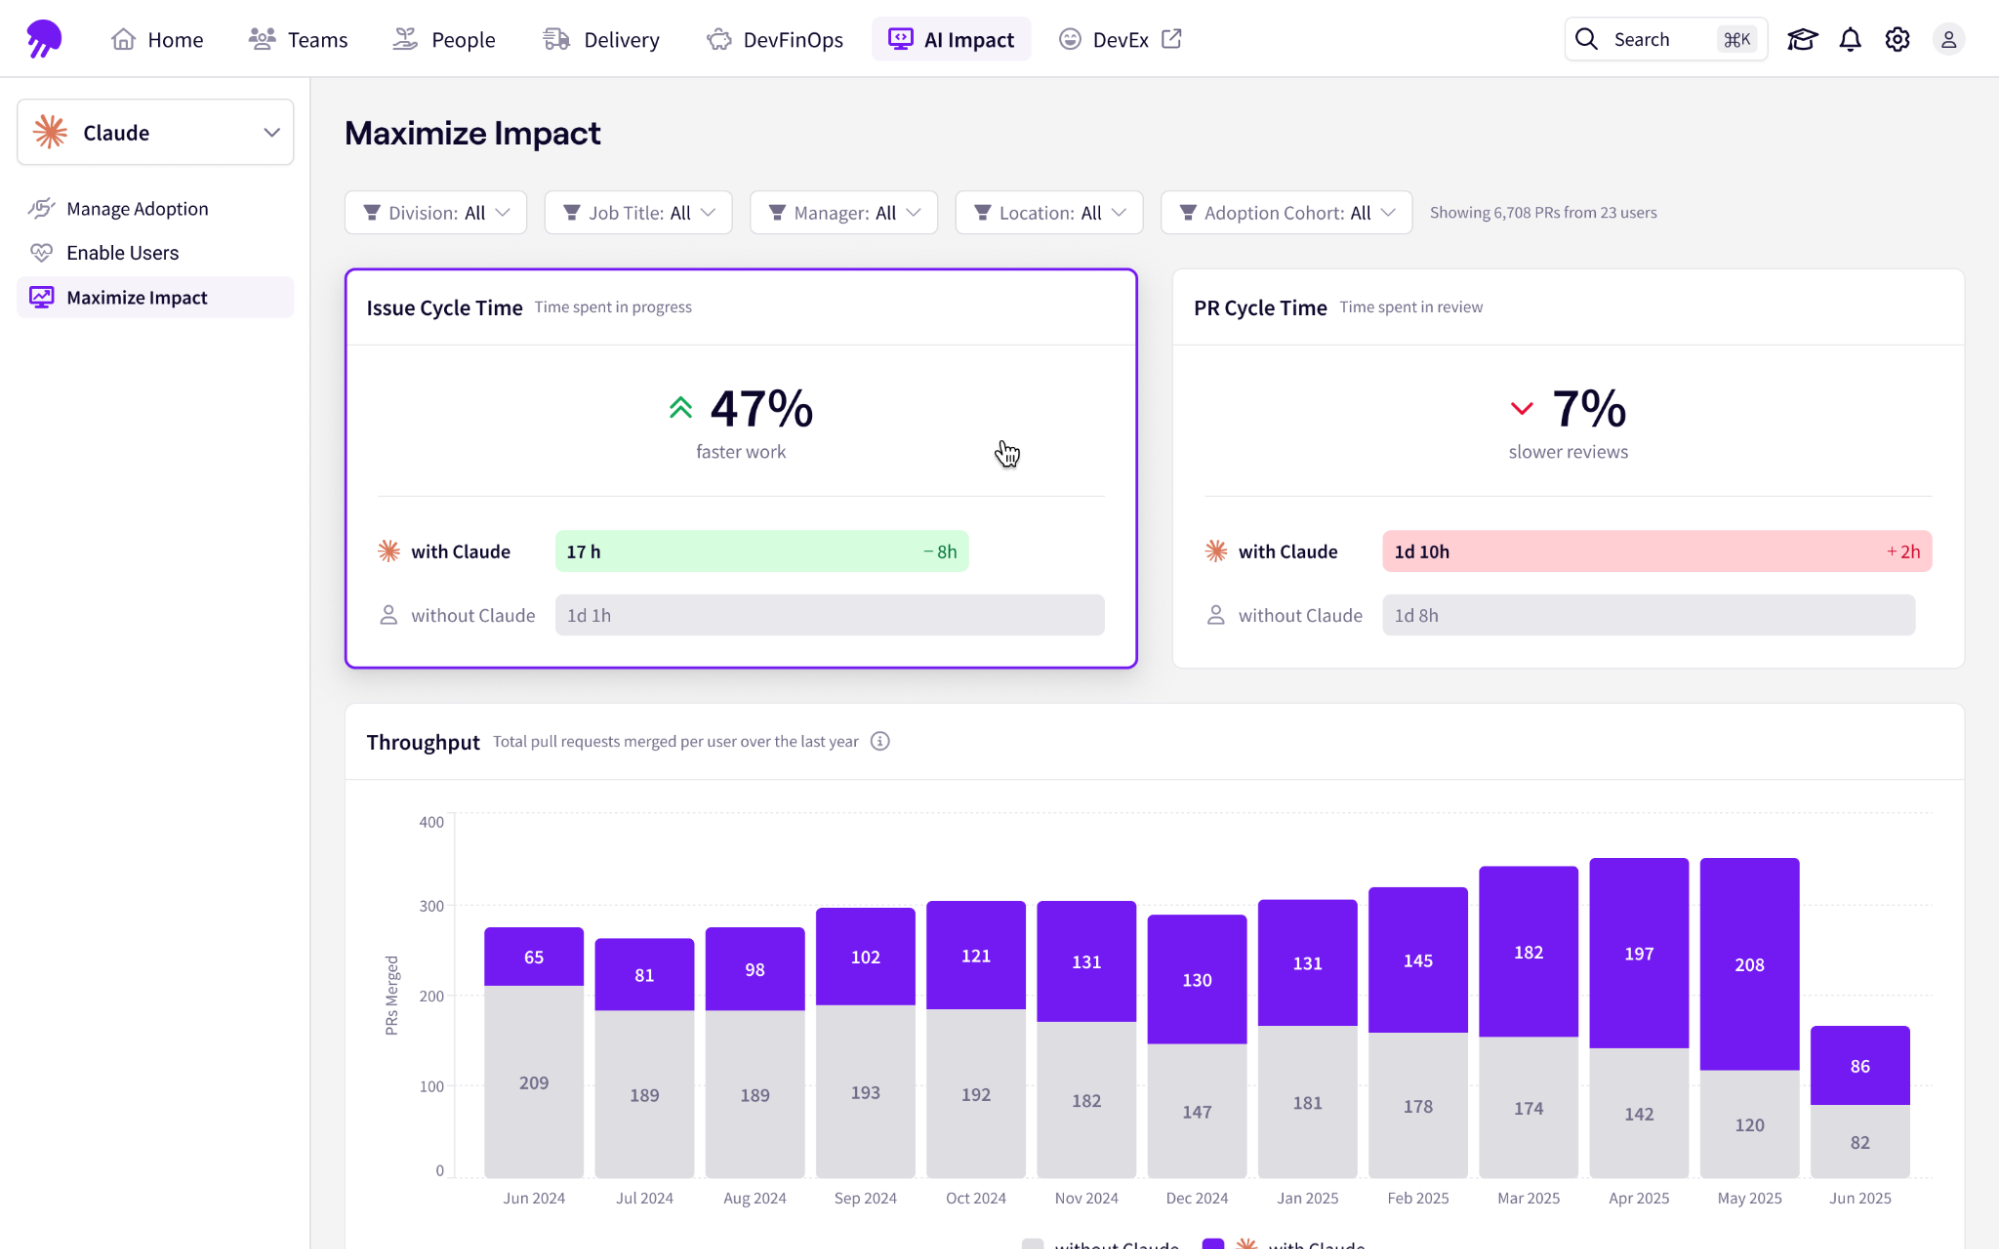Open the Adoption Cohort filter dropdown
The height and width of the screenshot is (1250, 1999).
coord(1286,212)
